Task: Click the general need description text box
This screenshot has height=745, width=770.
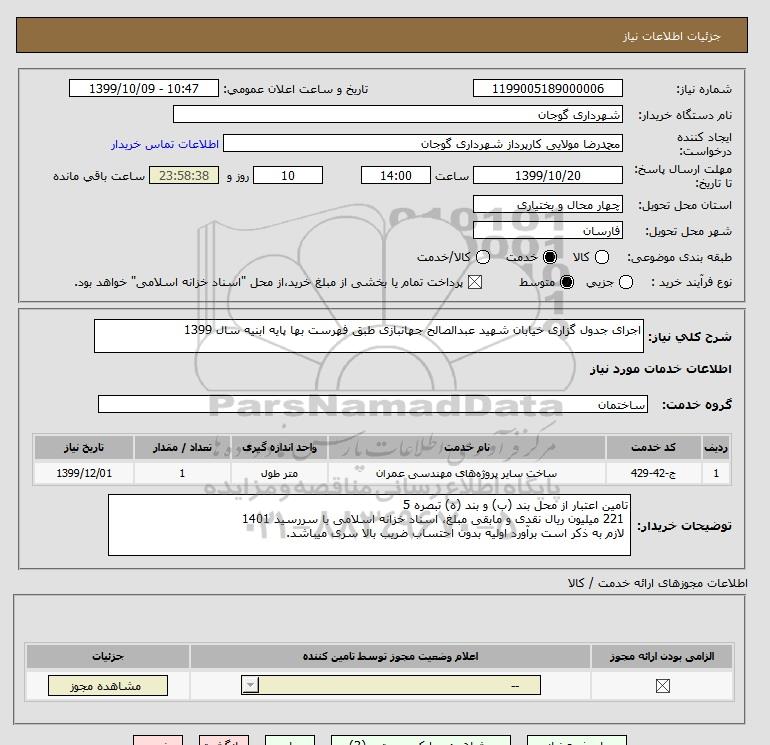Action: 369,336
